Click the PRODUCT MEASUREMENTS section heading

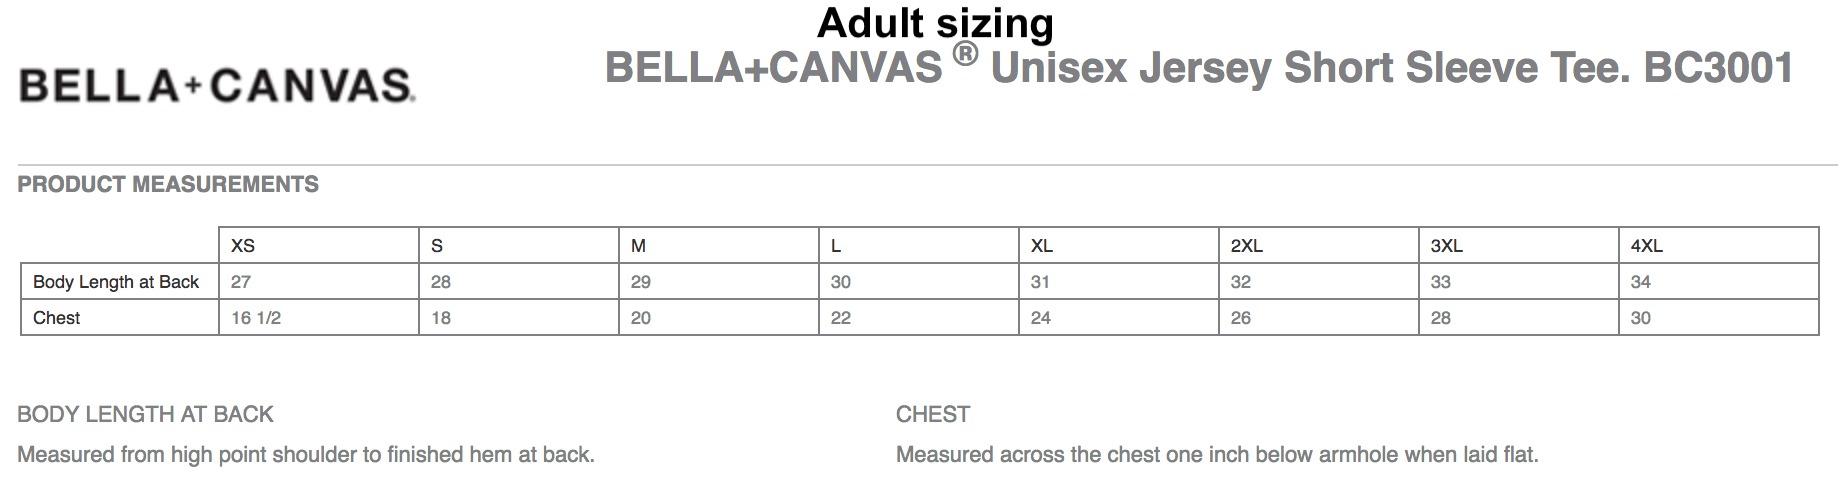pos(168,184)
